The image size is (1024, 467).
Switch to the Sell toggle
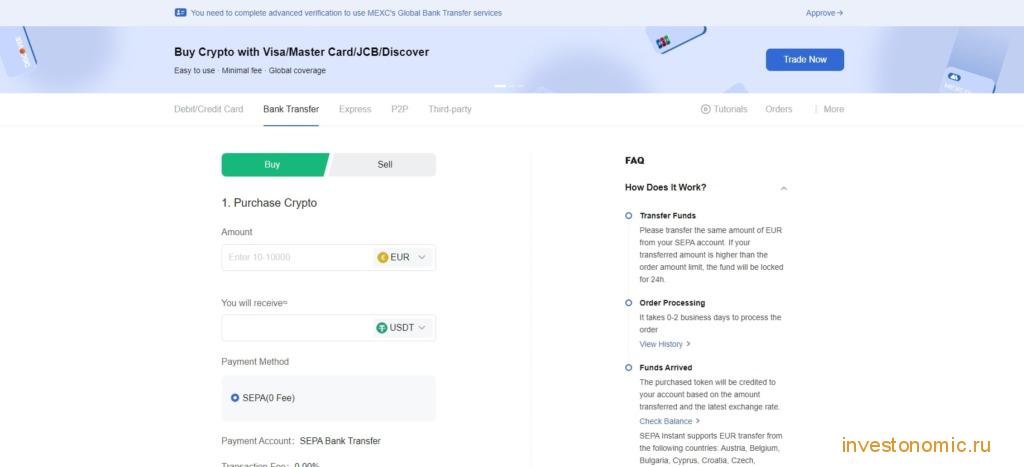pos(383,165)
